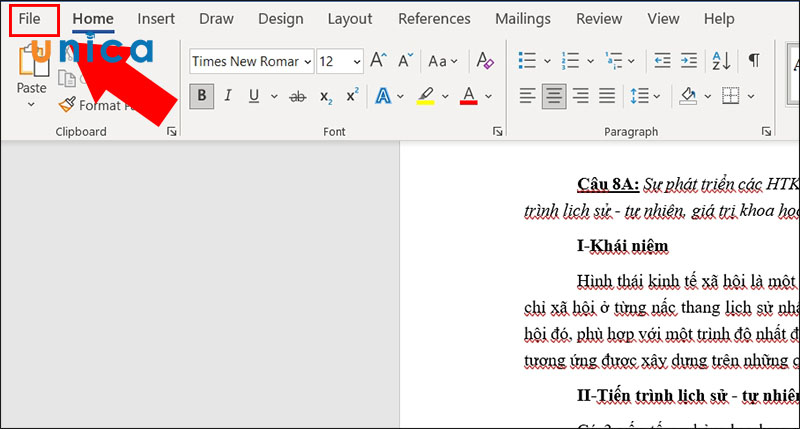Click the Câu 8A heading text
The image size is (800, 429).
pos(609,184)
